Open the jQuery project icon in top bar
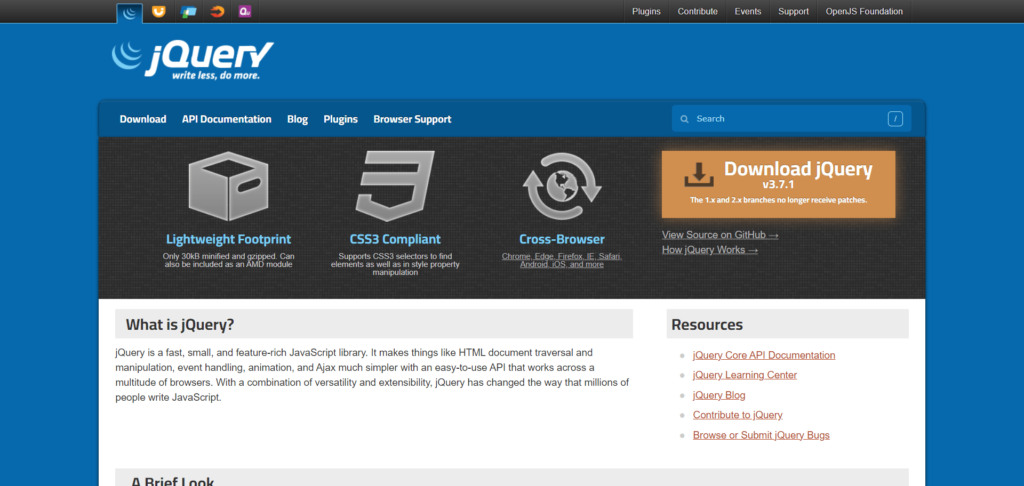The image size is (1024, 486). click(129, 12)
